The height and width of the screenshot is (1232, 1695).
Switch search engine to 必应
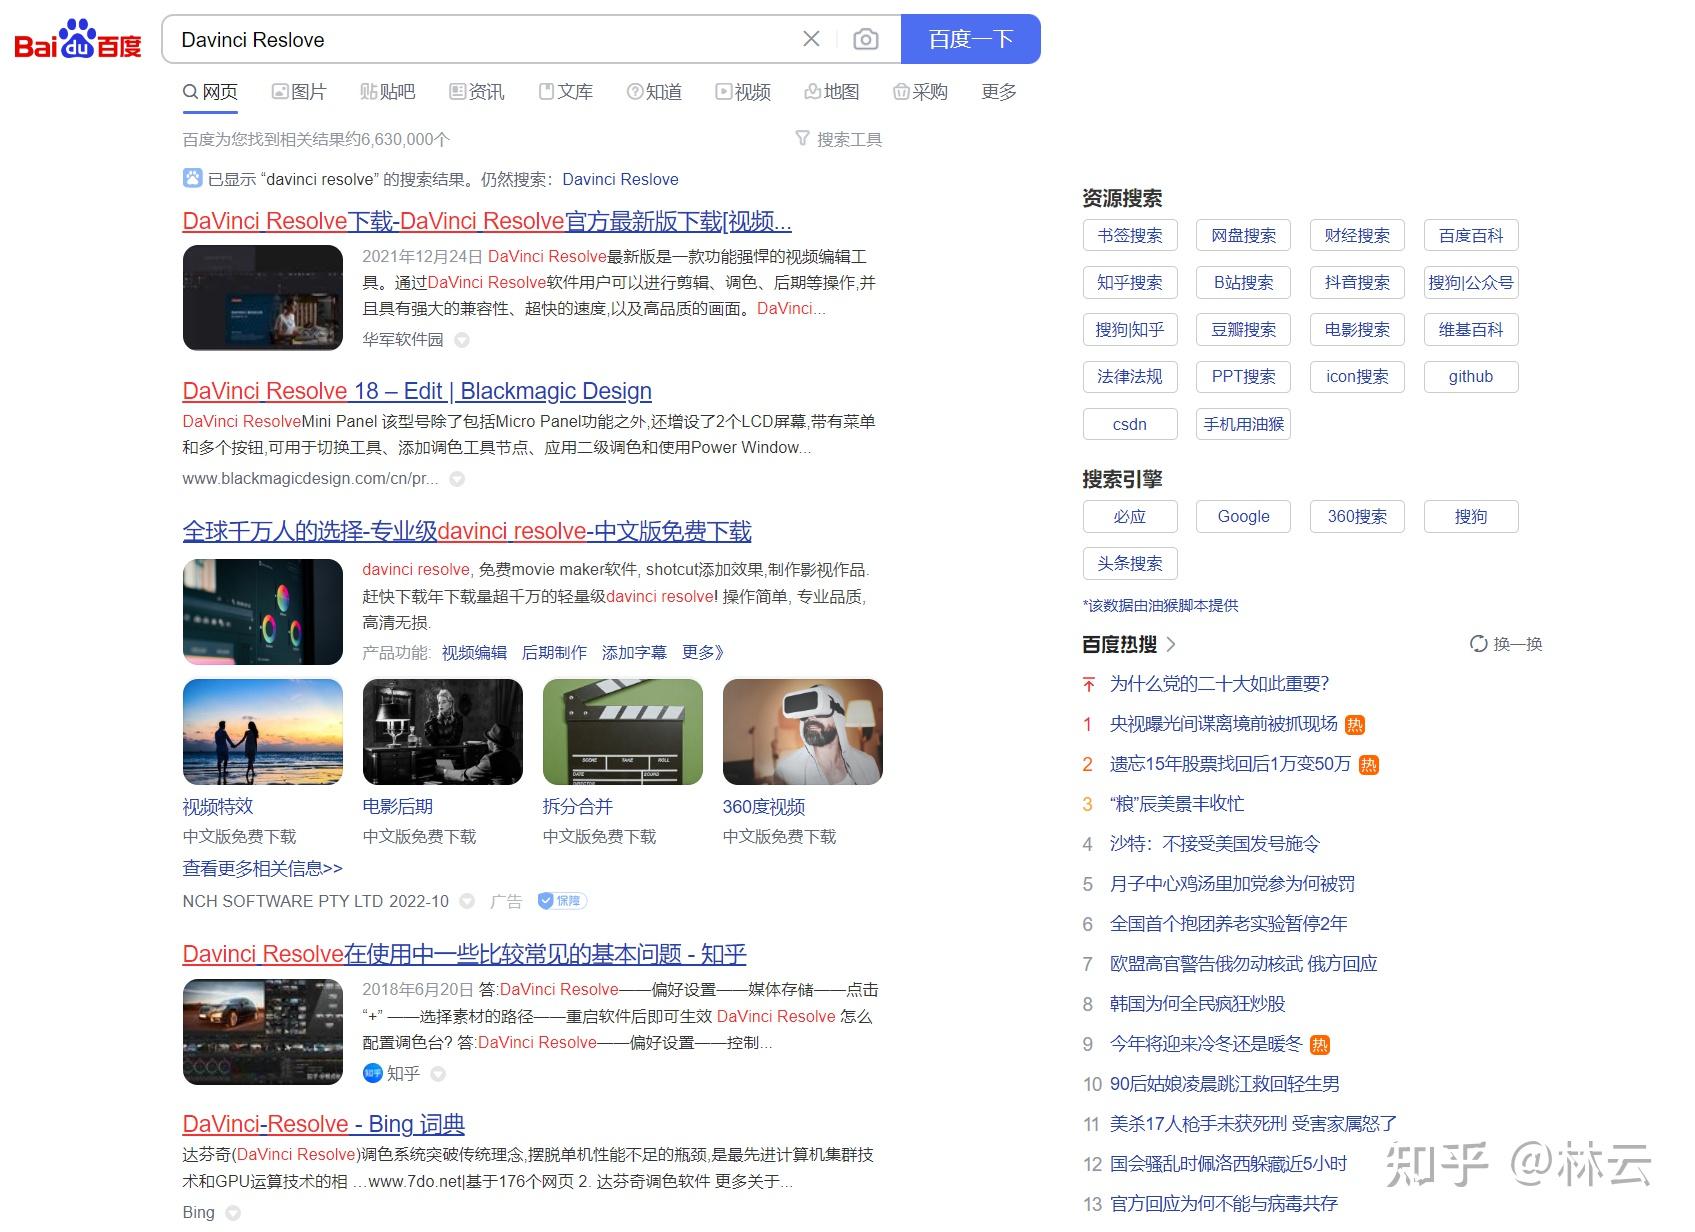[1130, 517]
